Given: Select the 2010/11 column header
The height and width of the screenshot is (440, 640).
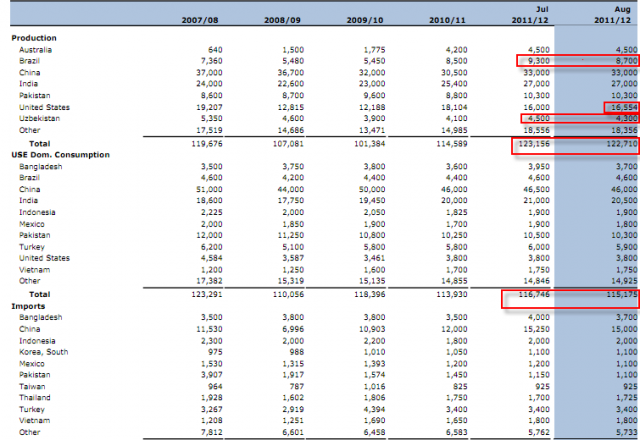Looking at the screenshot, I should (x=447, y=20).
